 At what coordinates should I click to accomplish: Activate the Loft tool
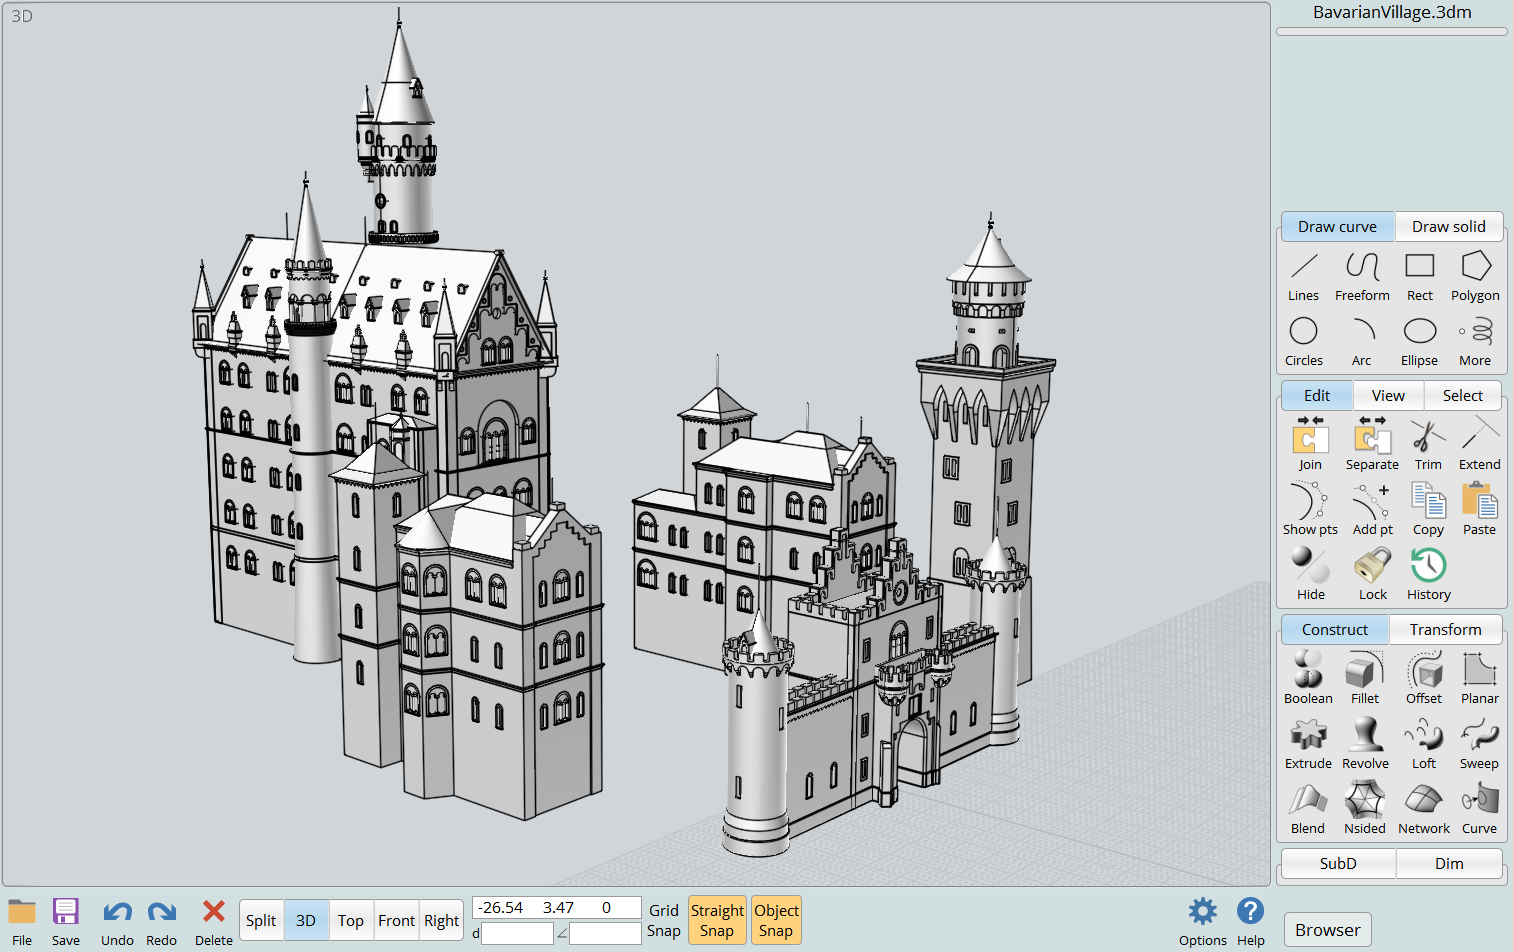click(1423, 744)
